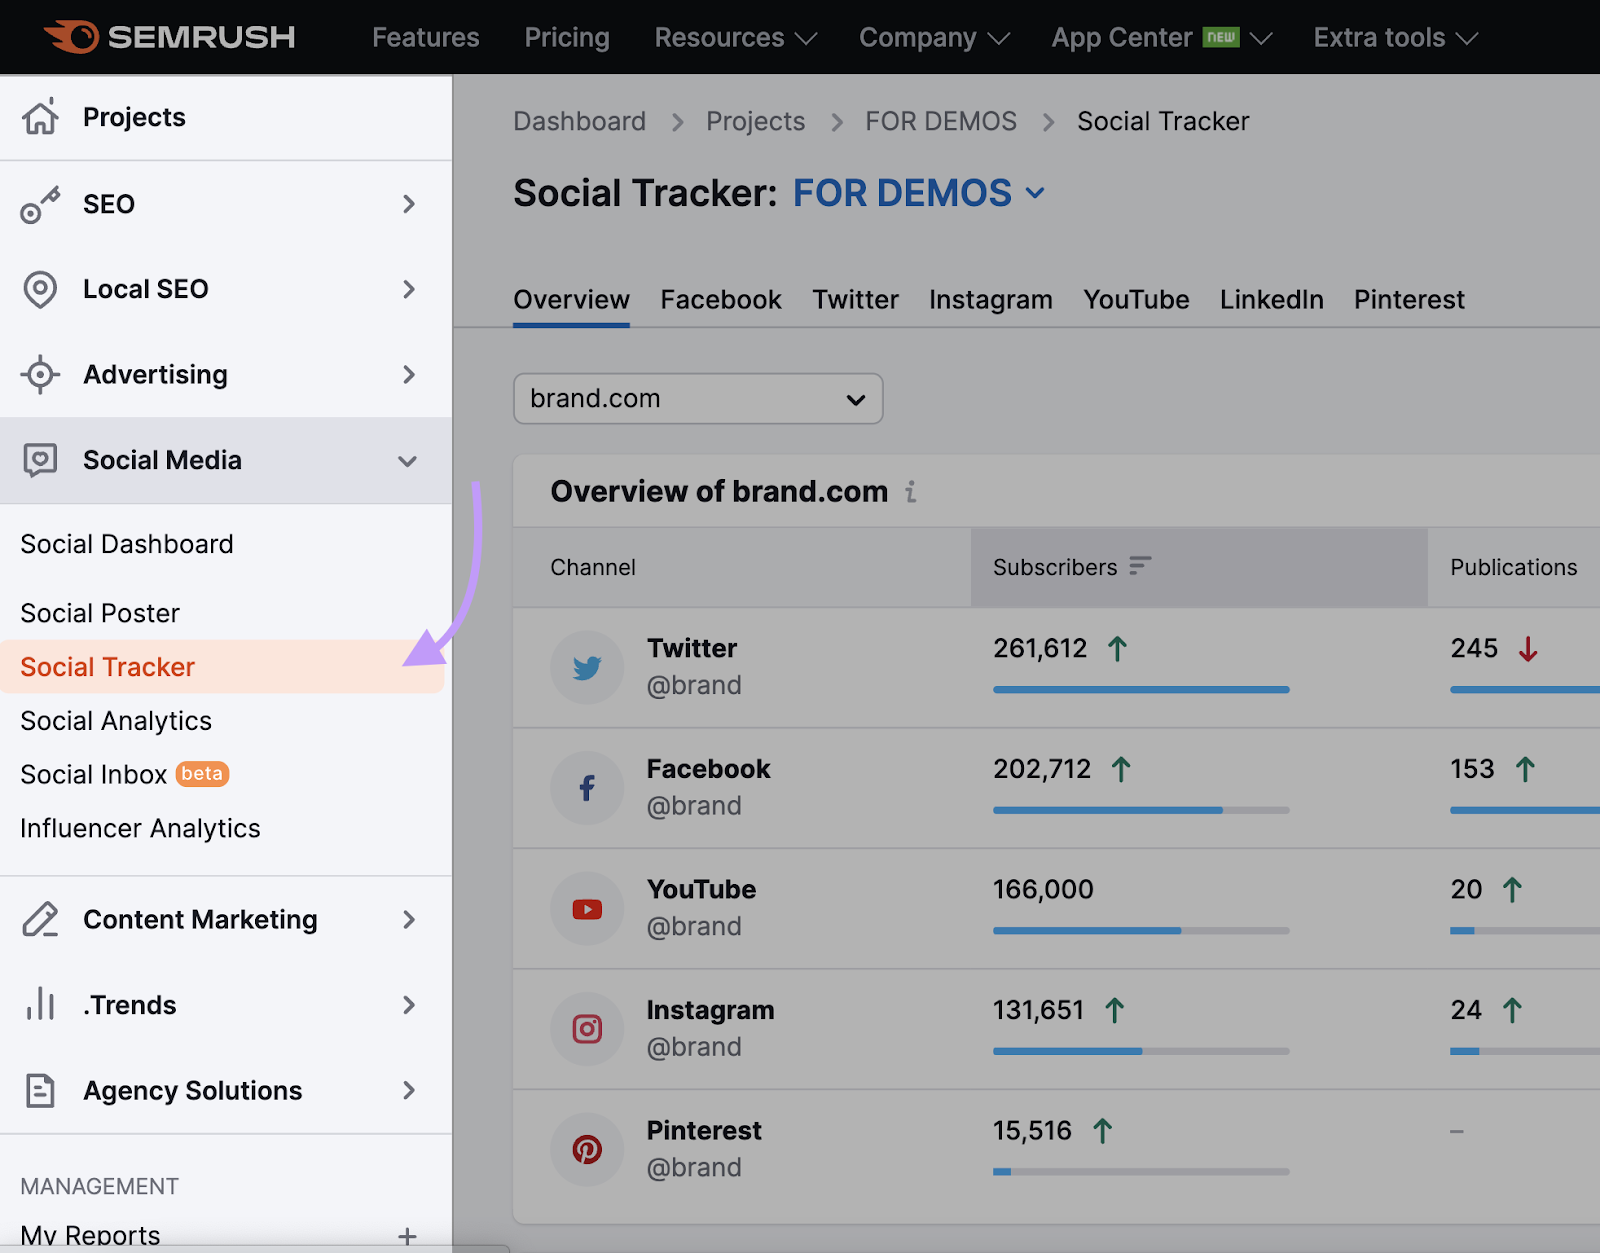
Task: Expand the Agency Solutions chevron
Action: (408, 1090)
